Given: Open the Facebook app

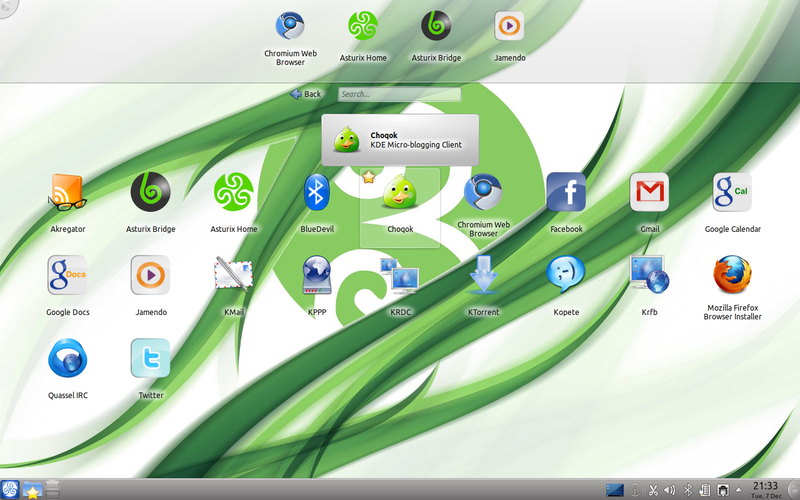Looking at the screenshot, I should point(566,203).
